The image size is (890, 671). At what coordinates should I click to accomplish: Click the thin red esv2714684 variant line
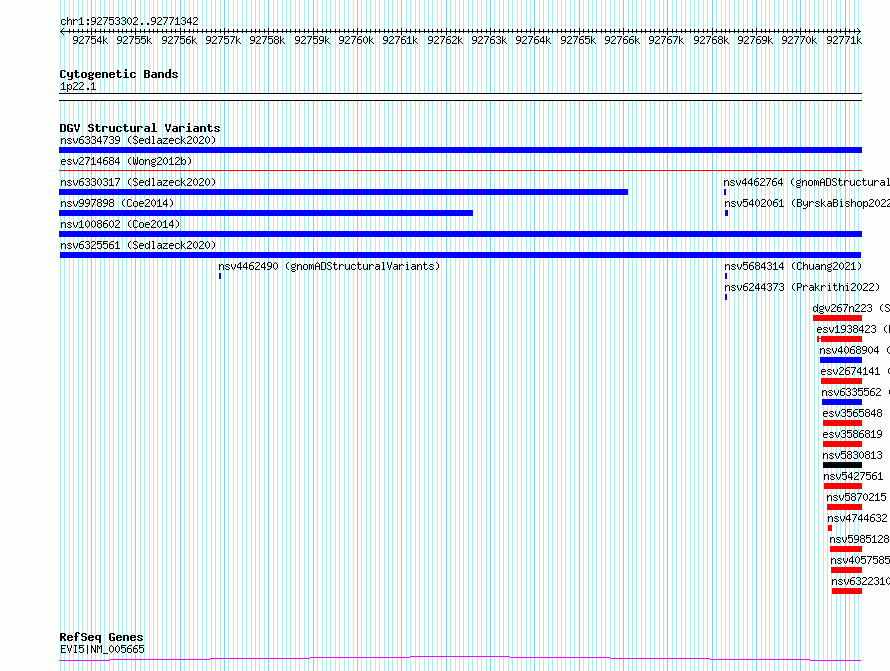[460, 170]
